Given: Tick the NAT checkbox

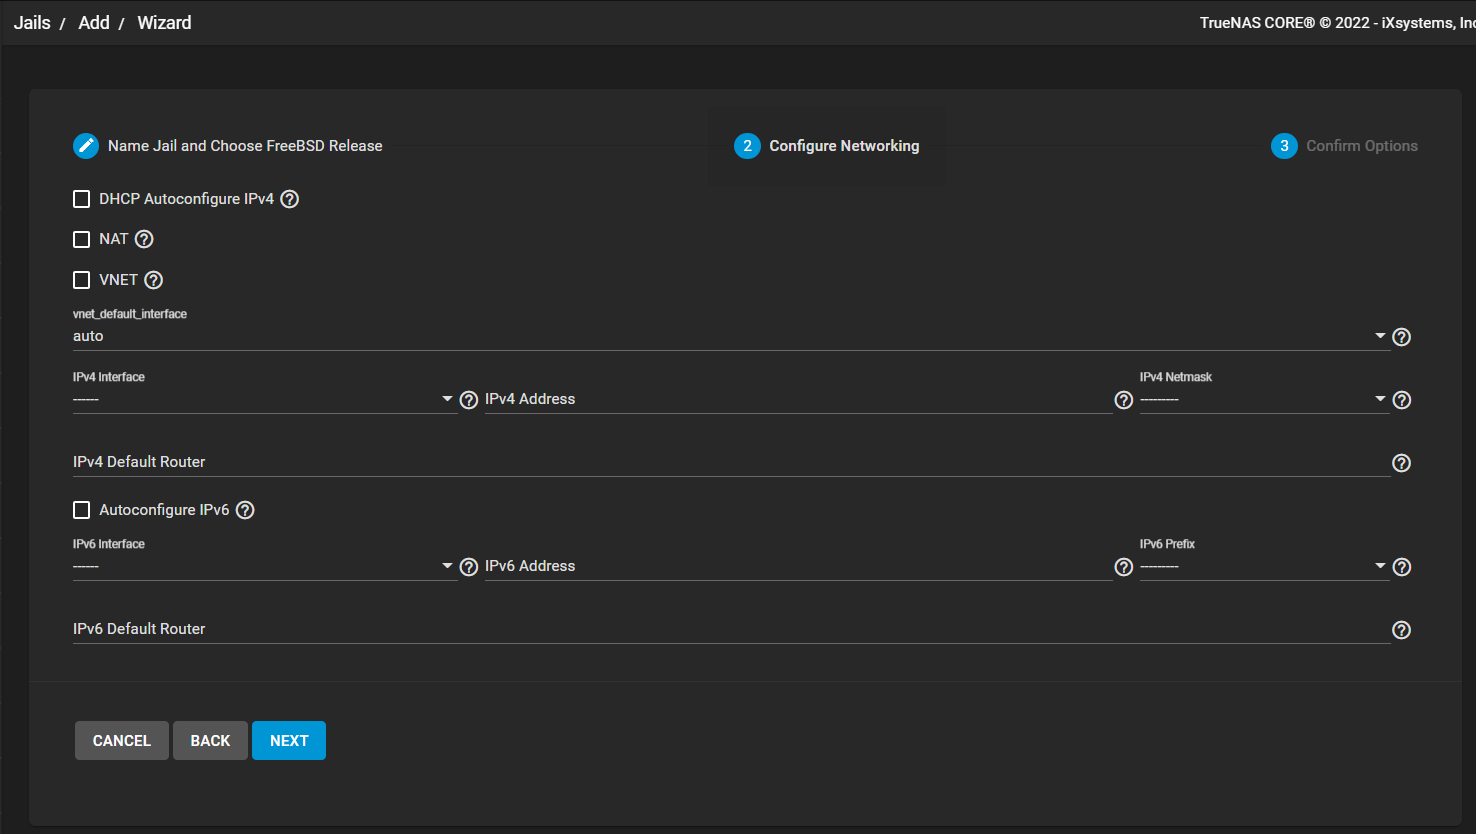Looking at the screenshot, I should coord(82,239).
